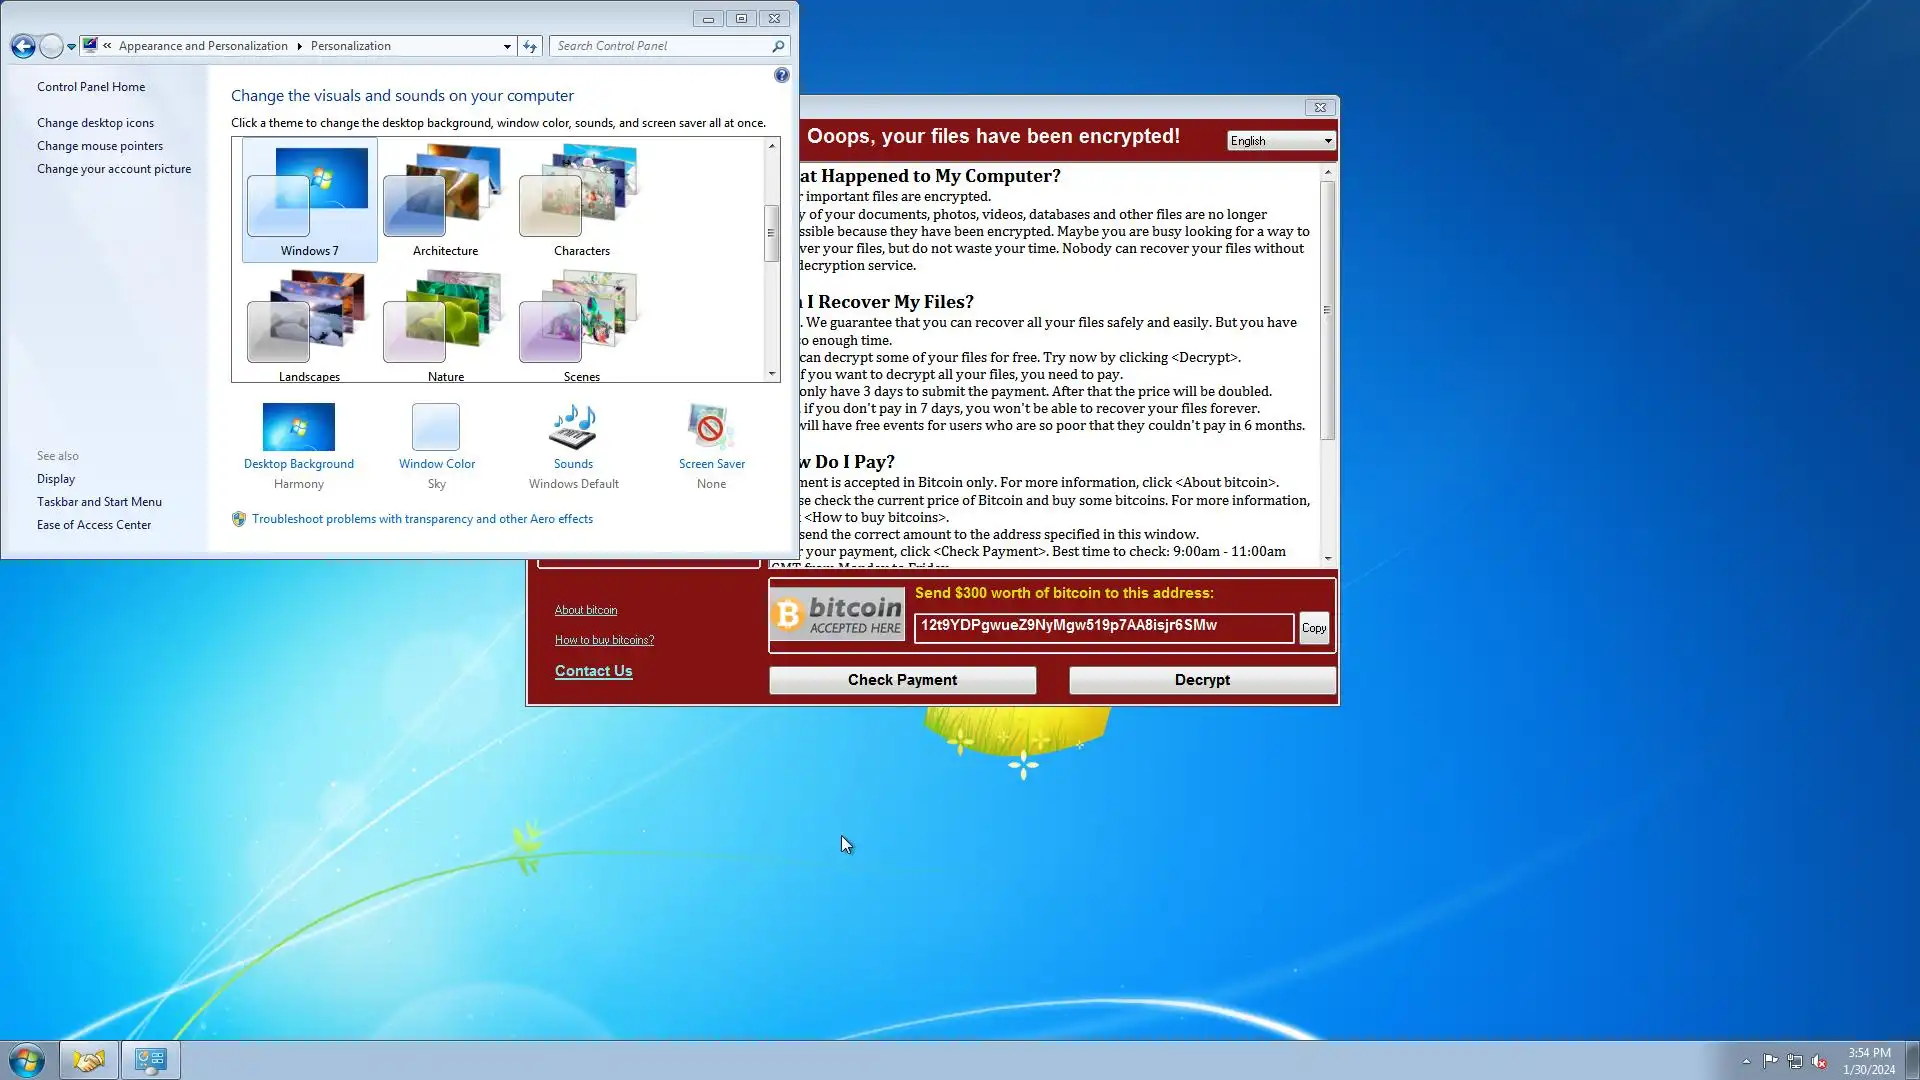This screenshot has height=1080, width=1920.
Task: Click the blue Help question mark icon
Action: point(781,76)
